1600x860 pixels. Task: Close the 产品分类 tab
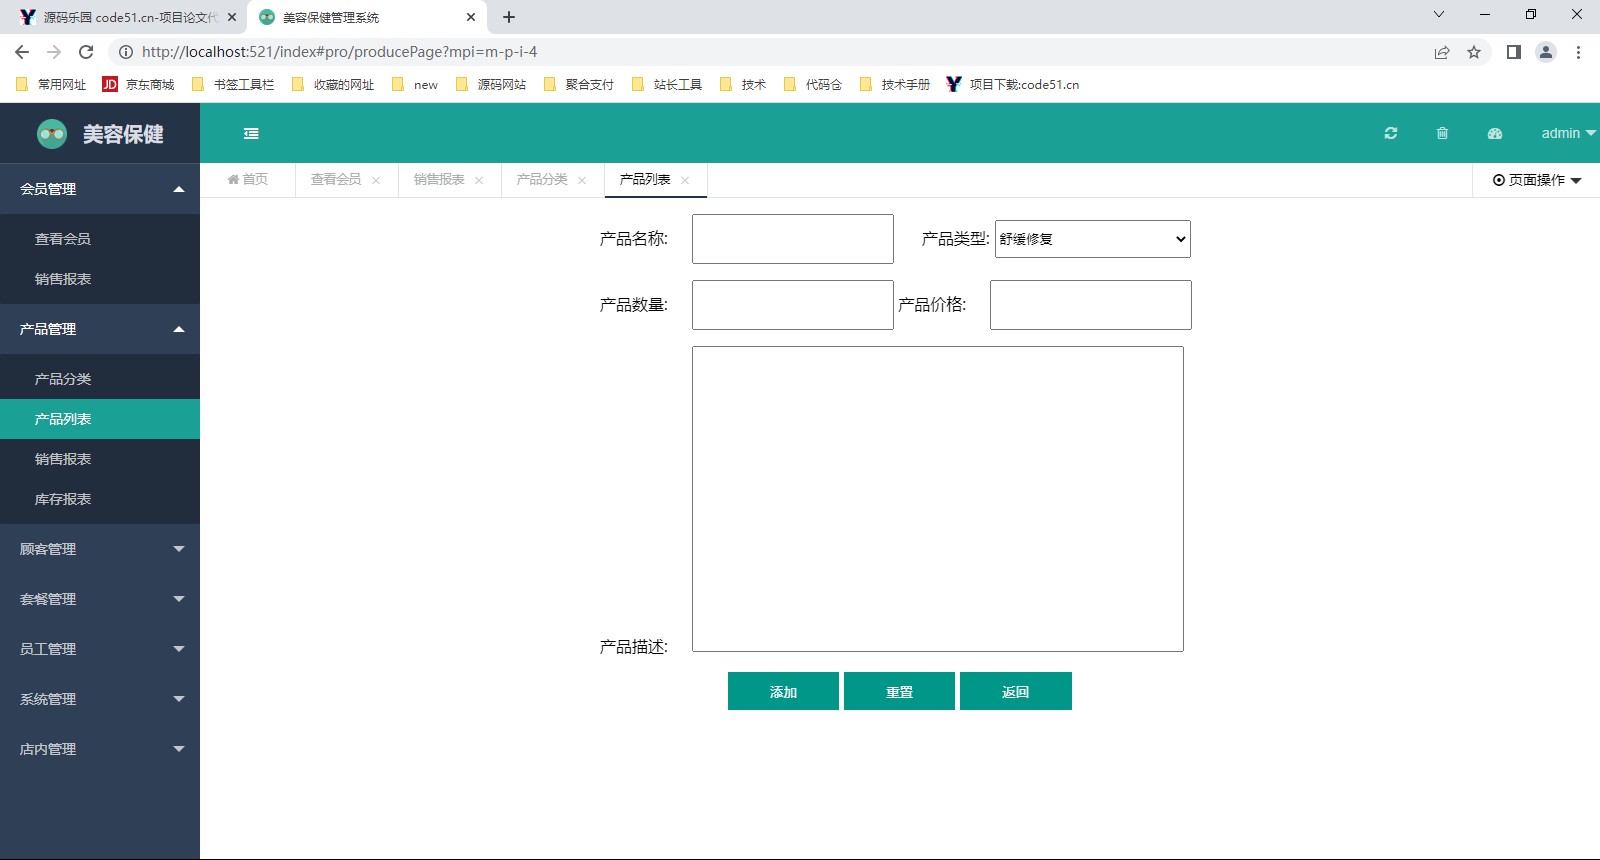[x=582, y=180]
